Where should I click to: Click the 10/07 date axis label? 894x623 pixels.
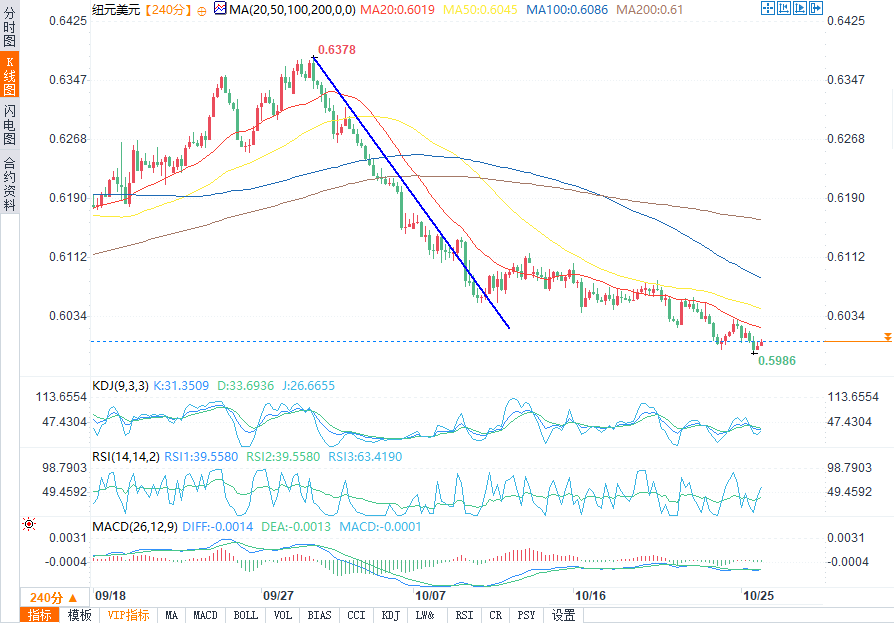pos(430,596)
